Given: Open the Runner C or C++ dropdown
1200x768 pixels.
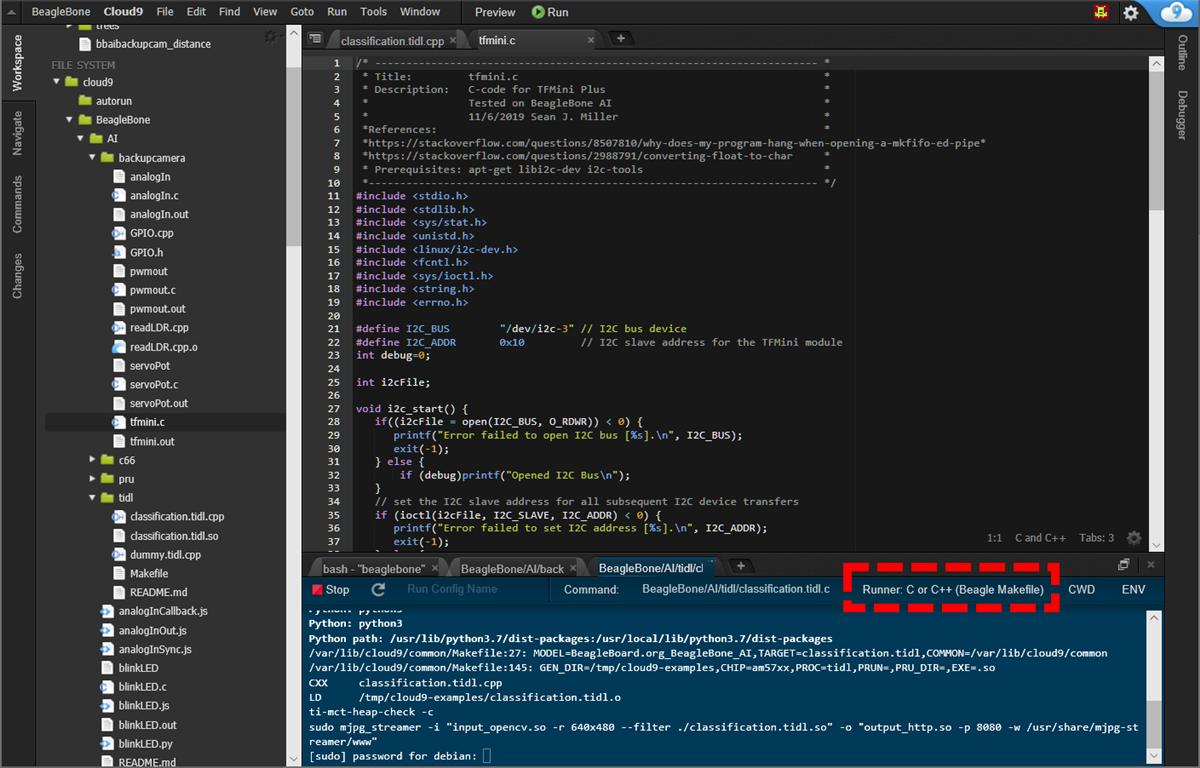Looking at the screenshot, I should 952,589.
